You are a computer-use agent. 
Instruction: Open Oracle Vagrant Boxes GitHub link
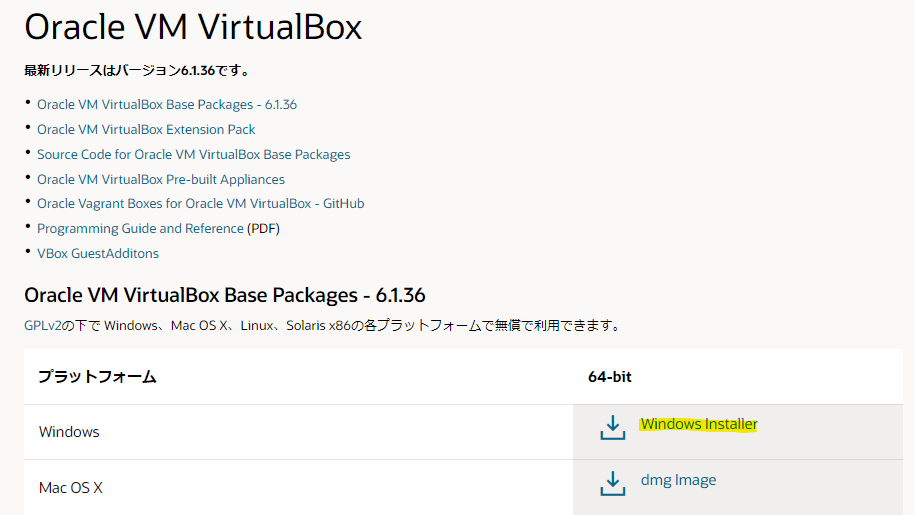point(200,204)
